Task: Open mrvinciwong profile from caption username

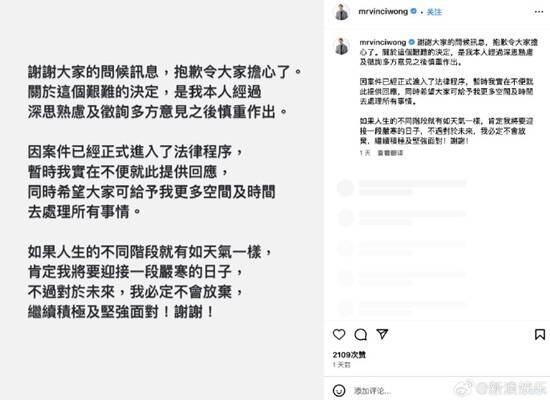Action: coord(383,42)
